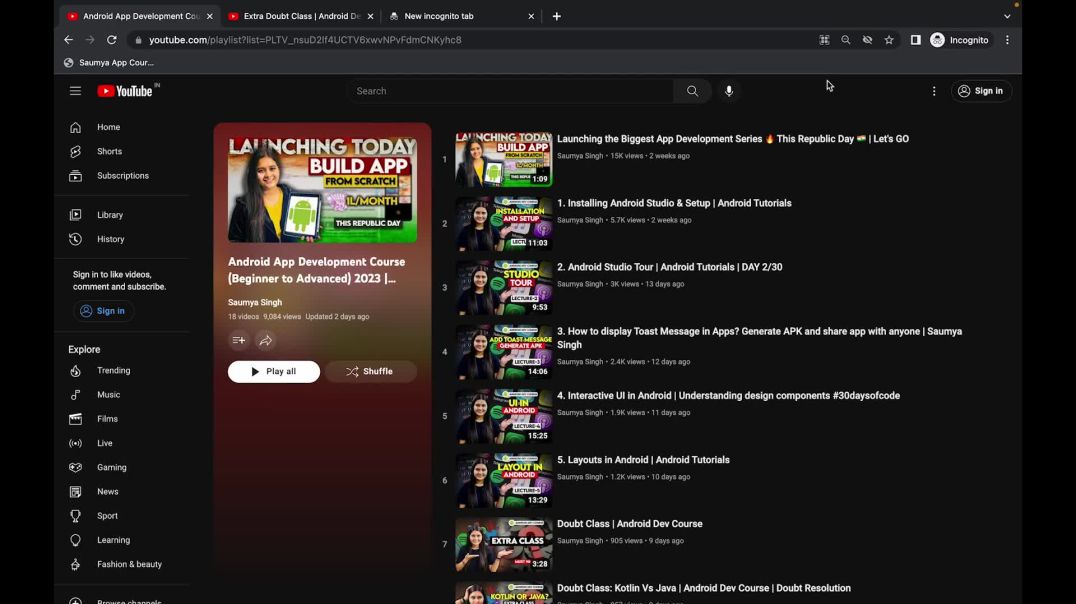Image resolution: width=1076 pixels, height=604 pixels.
Task: Click the YouTube search input field
Action: pyautogui.click(x=510, y=91)
